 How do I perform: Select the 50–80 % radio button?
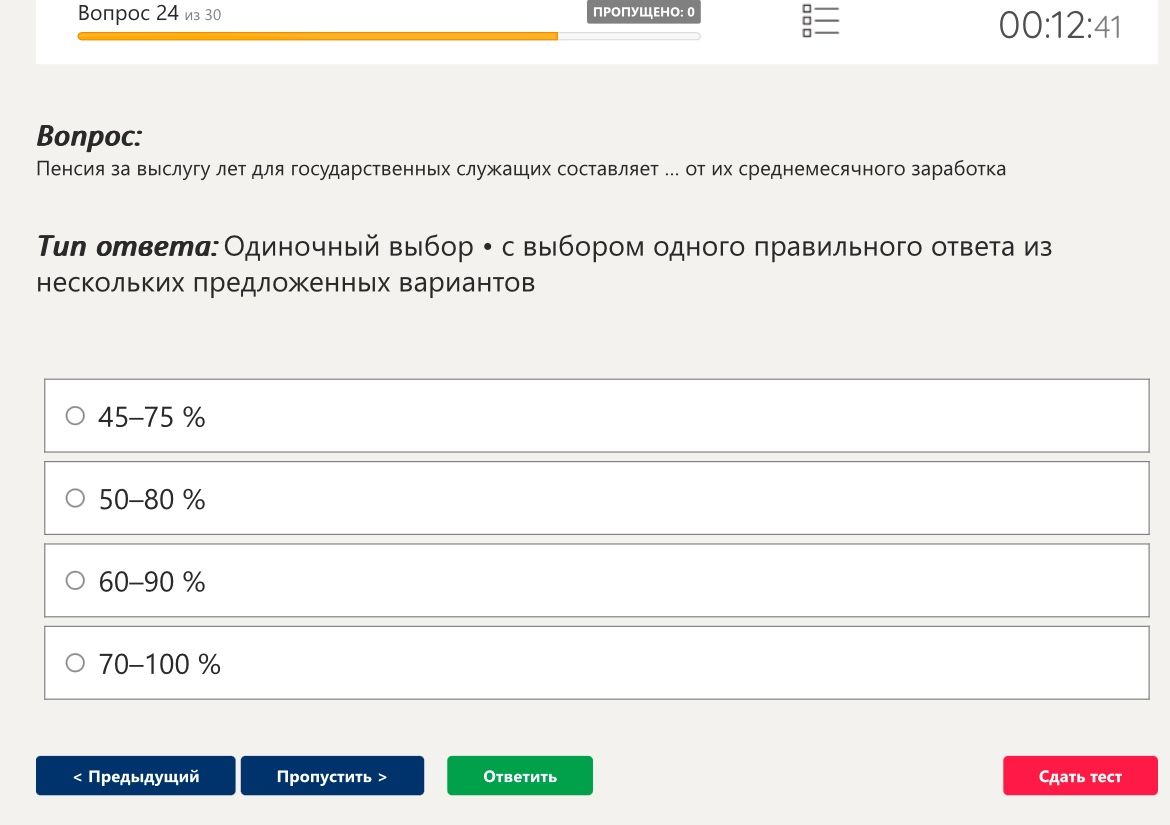click(x=75, y=498)
